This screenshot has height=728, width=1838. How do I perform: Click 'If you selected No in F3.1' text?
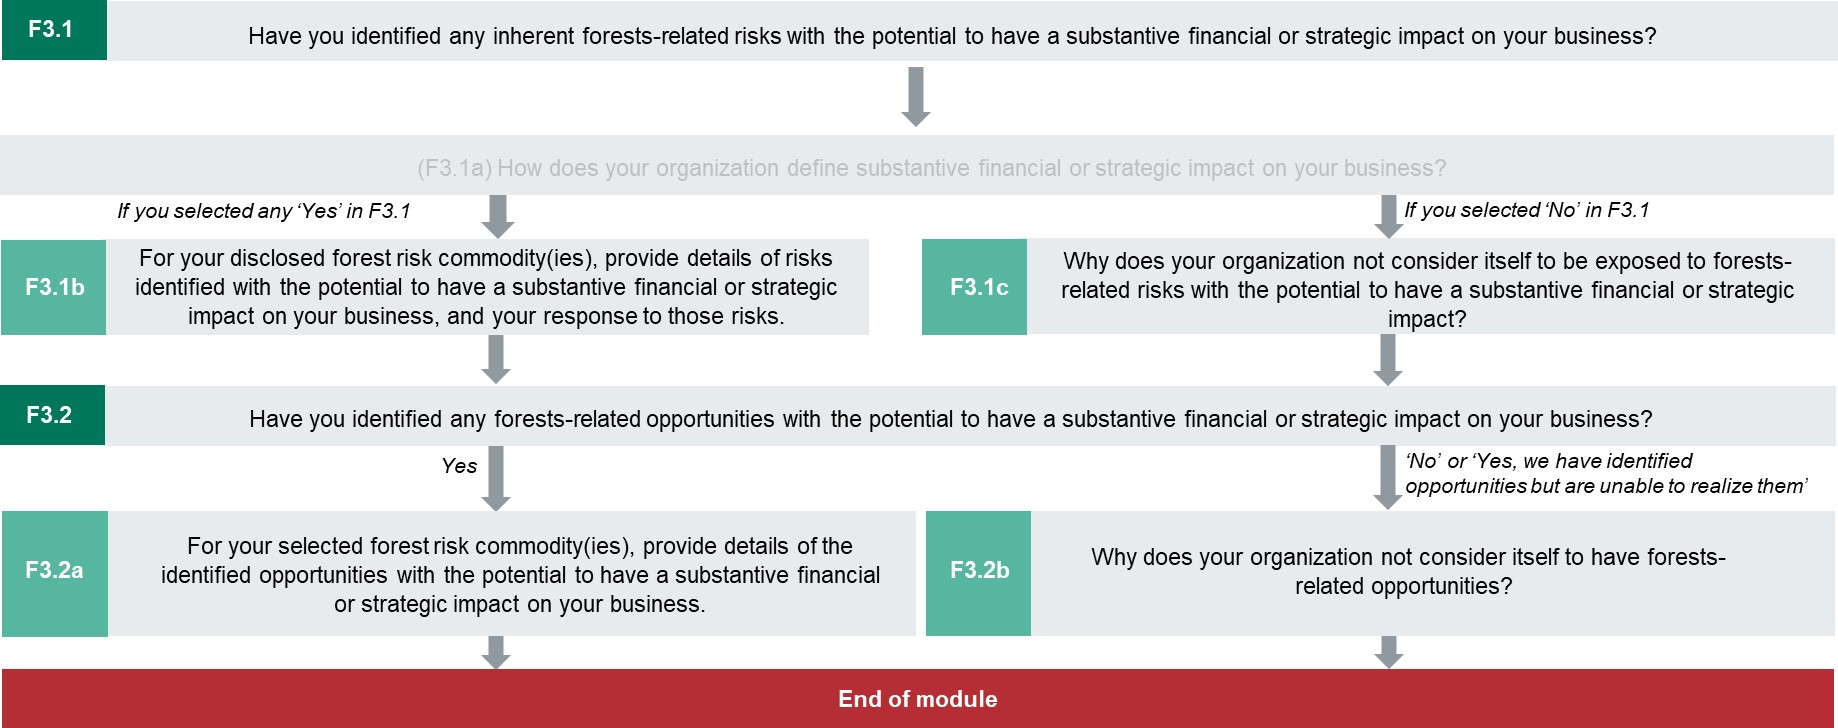point(1526,210)
